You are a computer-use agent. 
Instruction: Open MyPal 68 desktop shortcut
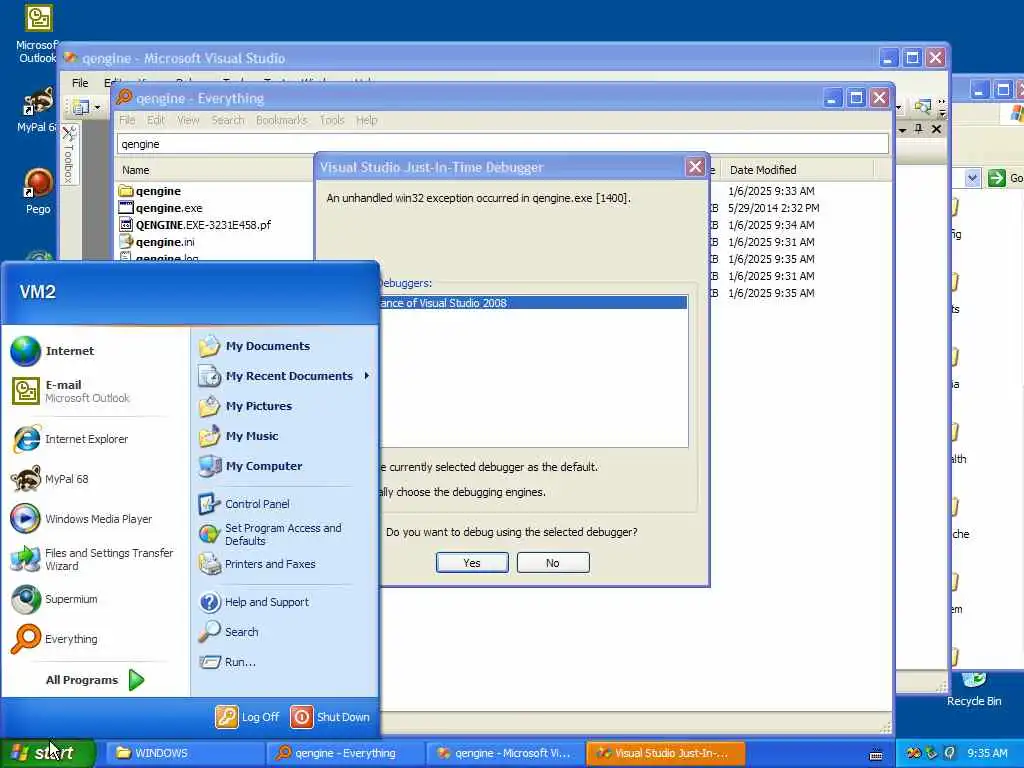point(37,109)
